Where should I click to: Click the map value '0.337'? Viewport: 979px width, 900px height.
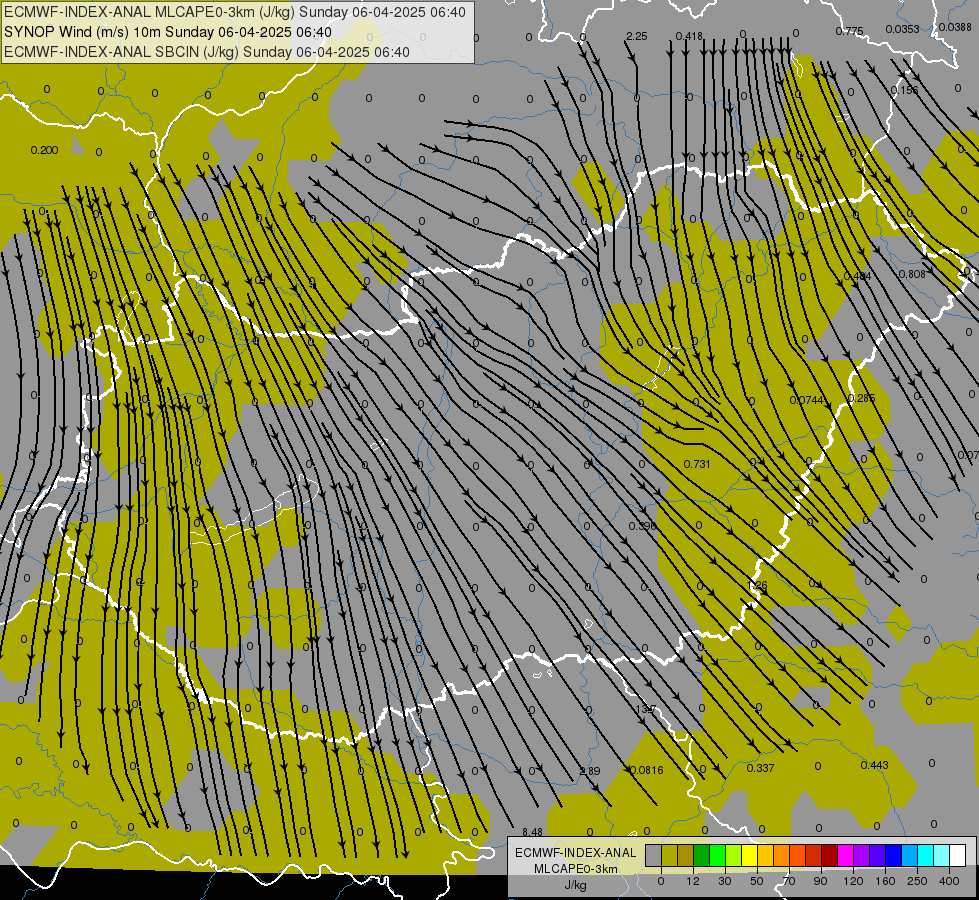[x=760, y=768]
